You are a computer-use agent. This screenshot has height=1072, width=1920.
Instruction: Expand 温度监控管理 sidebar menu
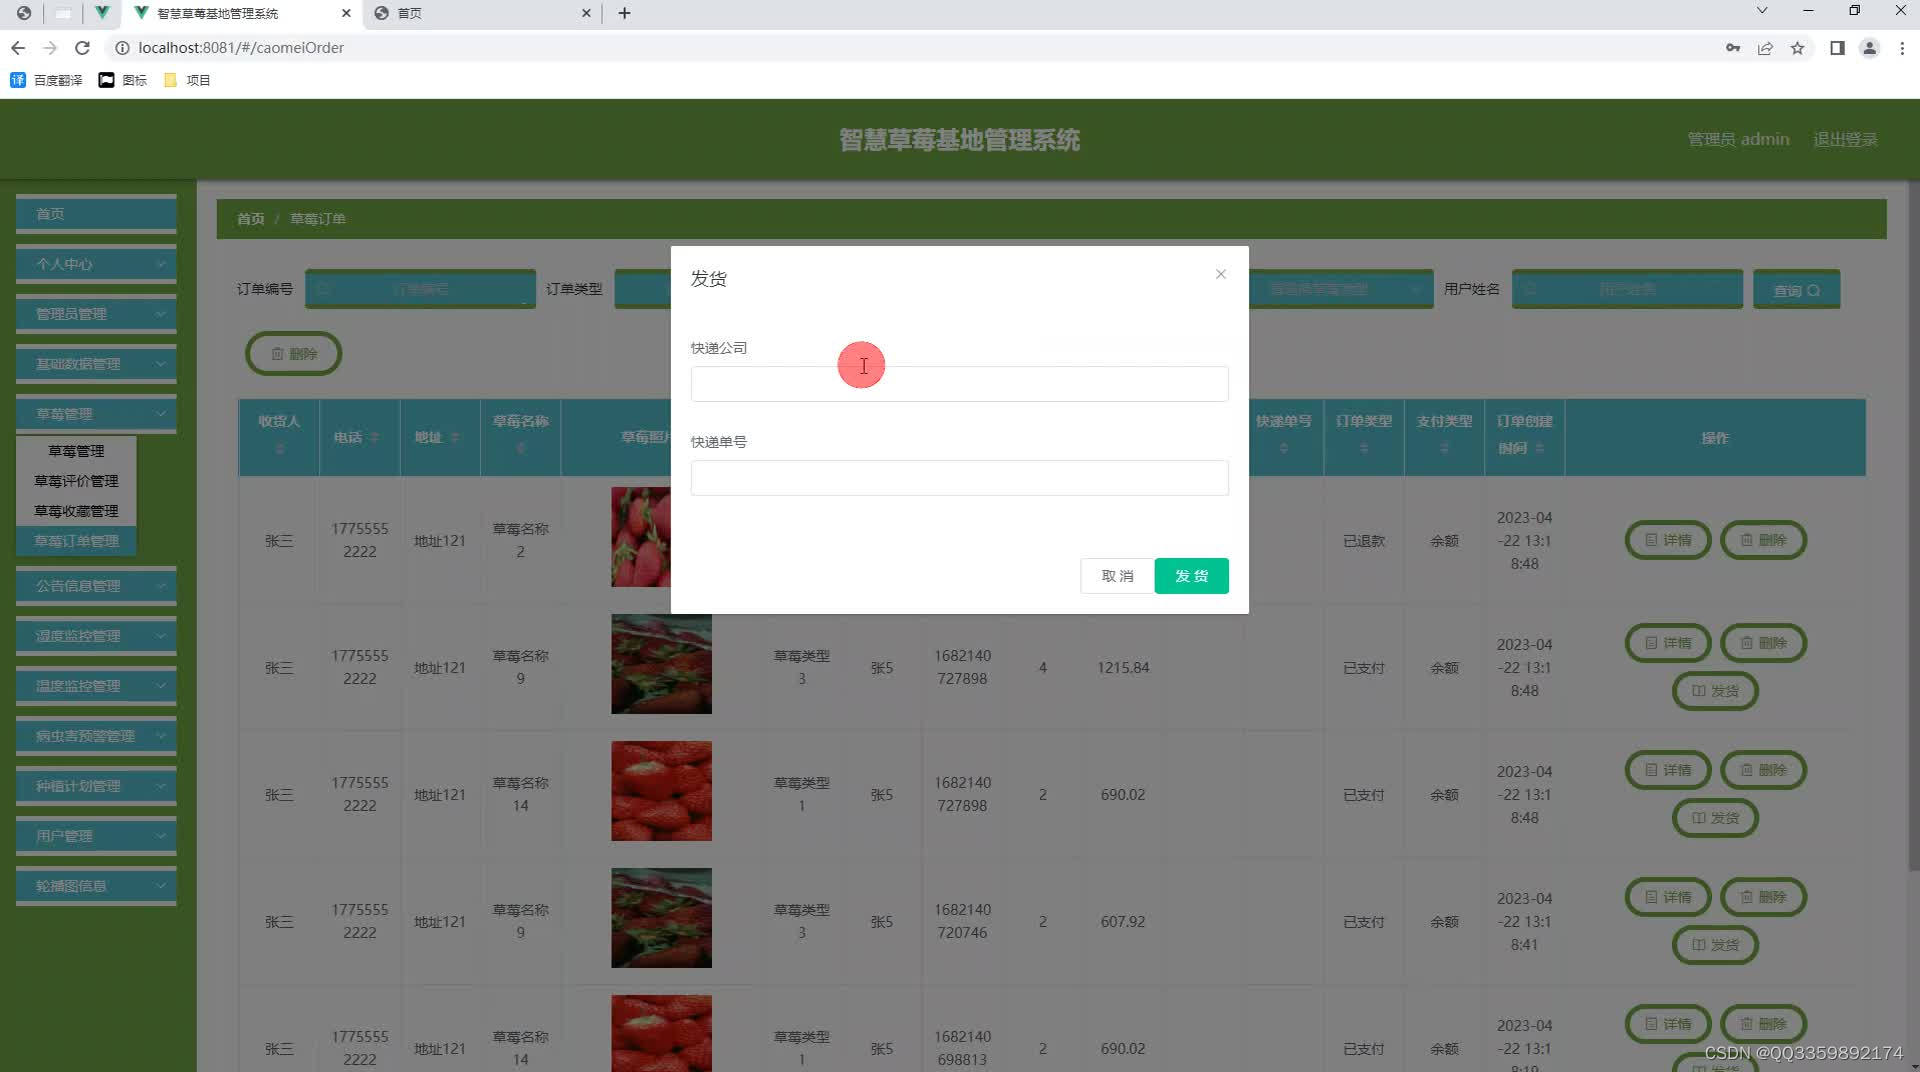[x=96, y=686]
